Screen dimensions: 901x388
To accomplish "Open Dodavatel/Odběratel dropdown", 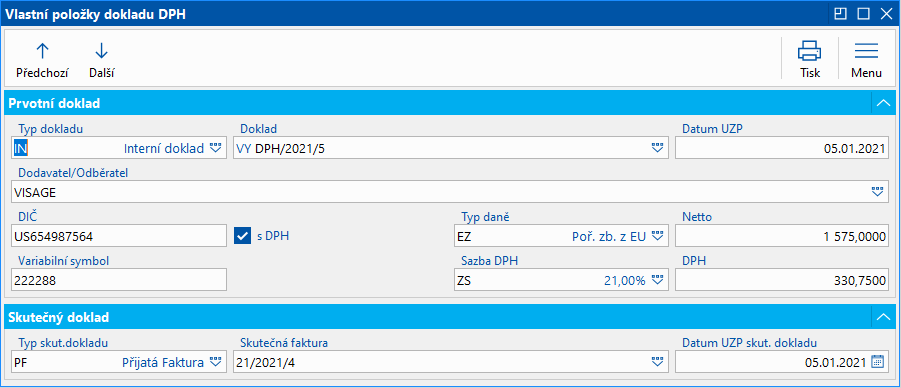I will click(877, 192).
